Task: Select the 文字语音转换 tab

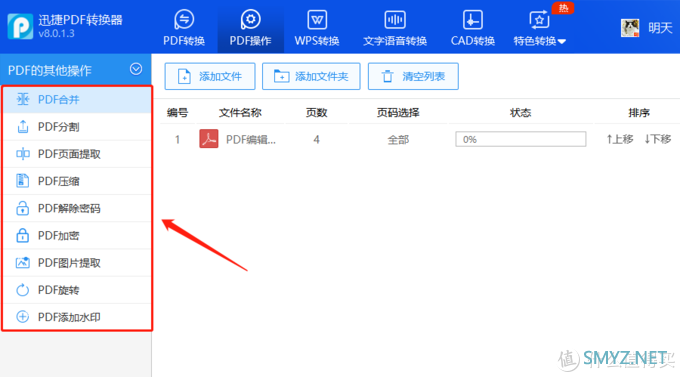Action: [x=395, y=28]
